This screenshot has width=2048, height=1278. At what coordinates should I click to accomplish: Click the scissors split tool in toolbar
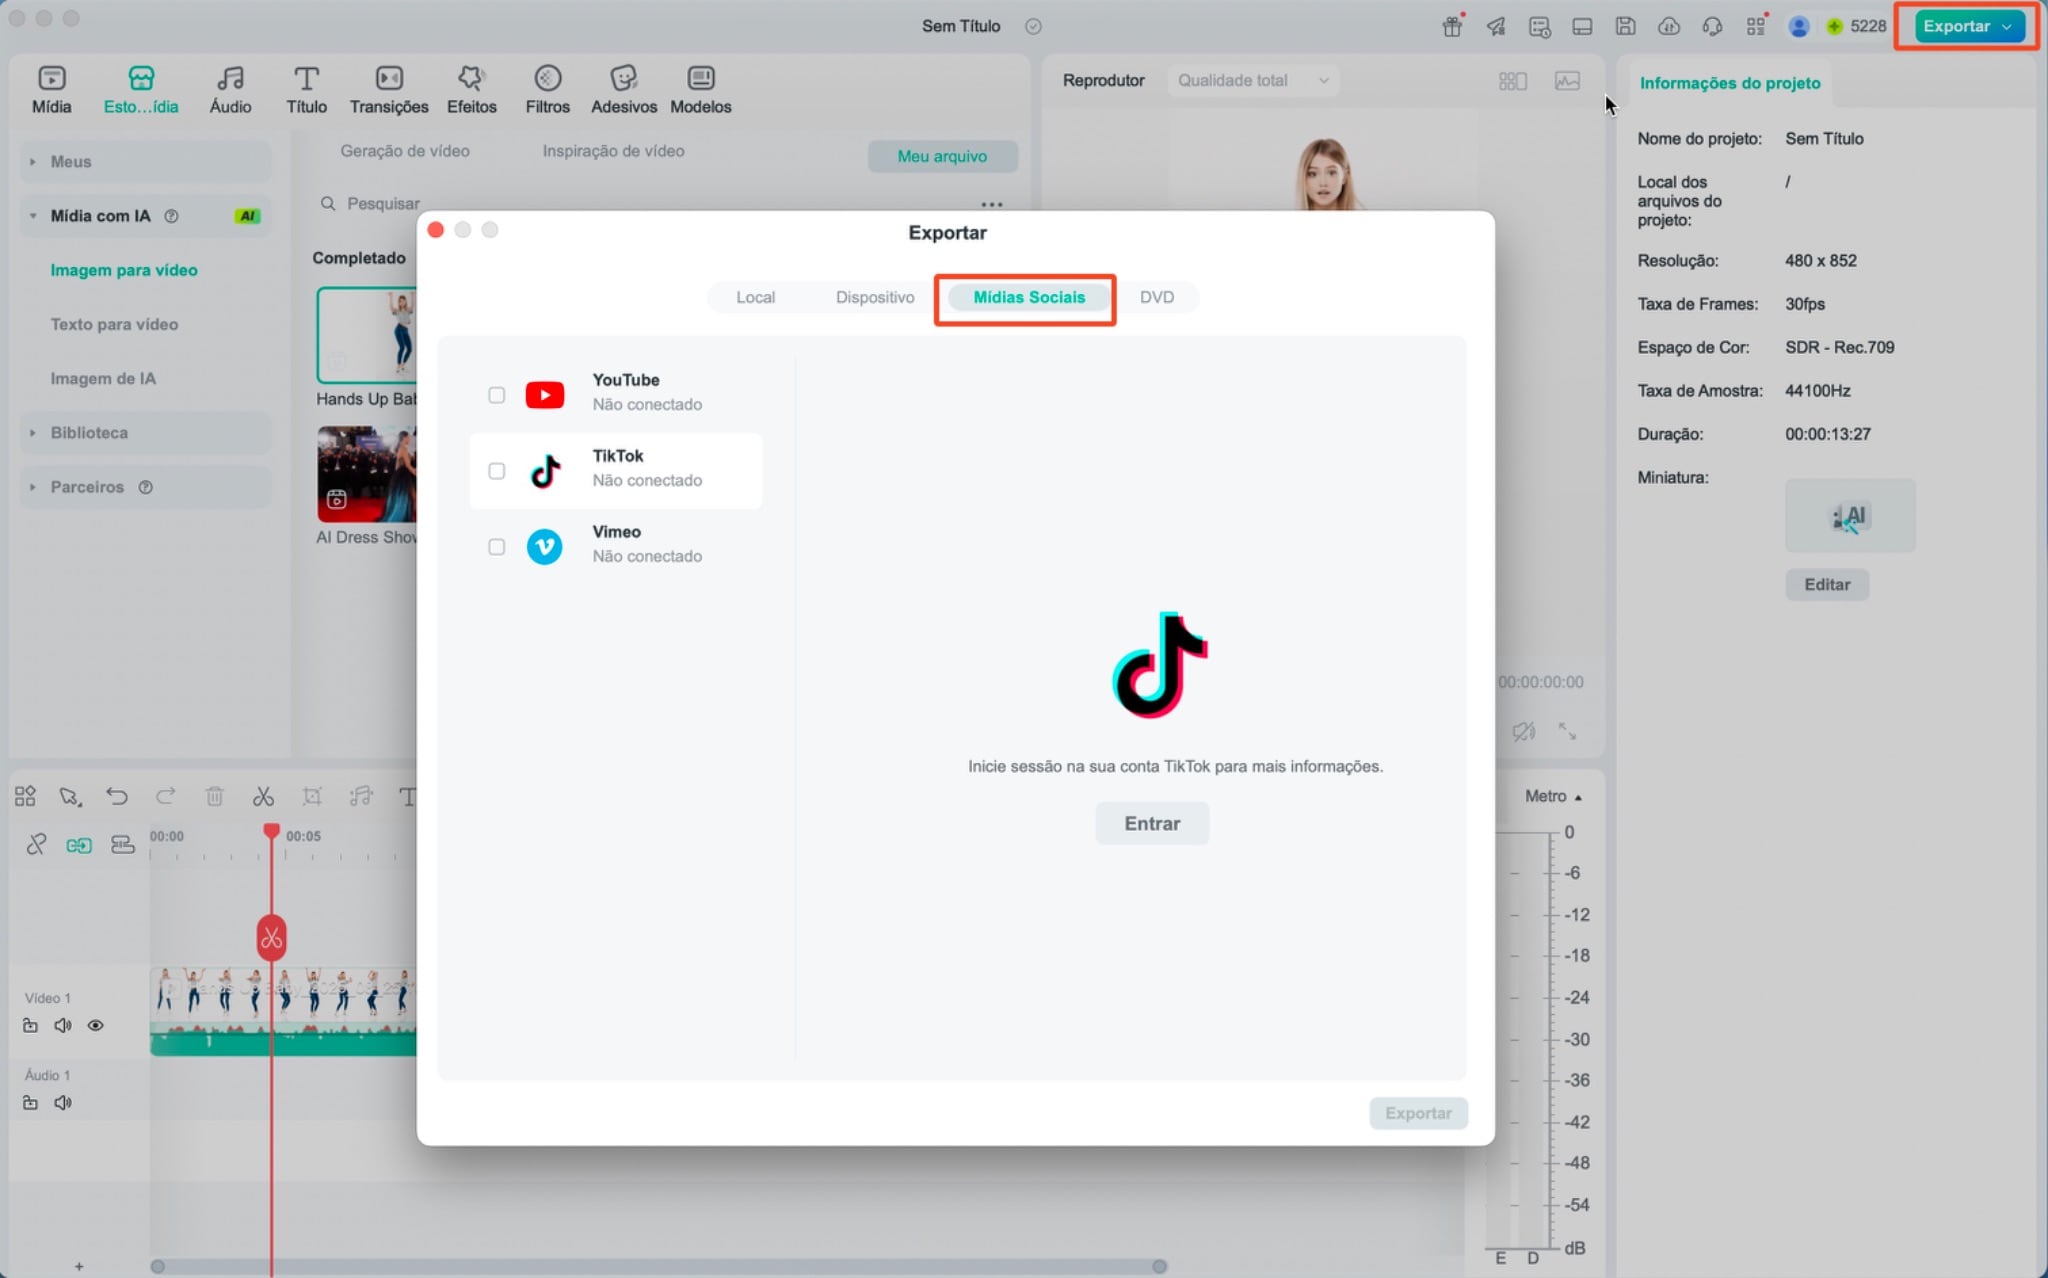point(263,796)
